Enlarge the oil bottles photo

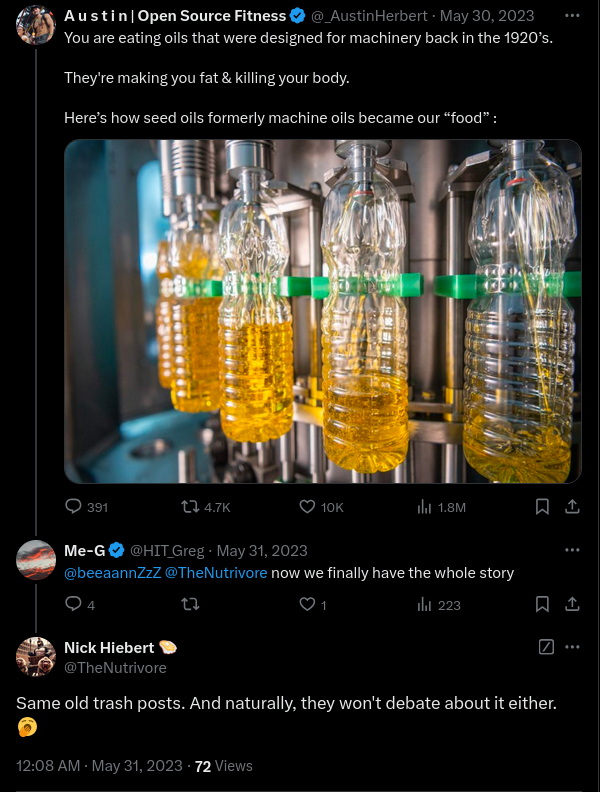point(322,311)
